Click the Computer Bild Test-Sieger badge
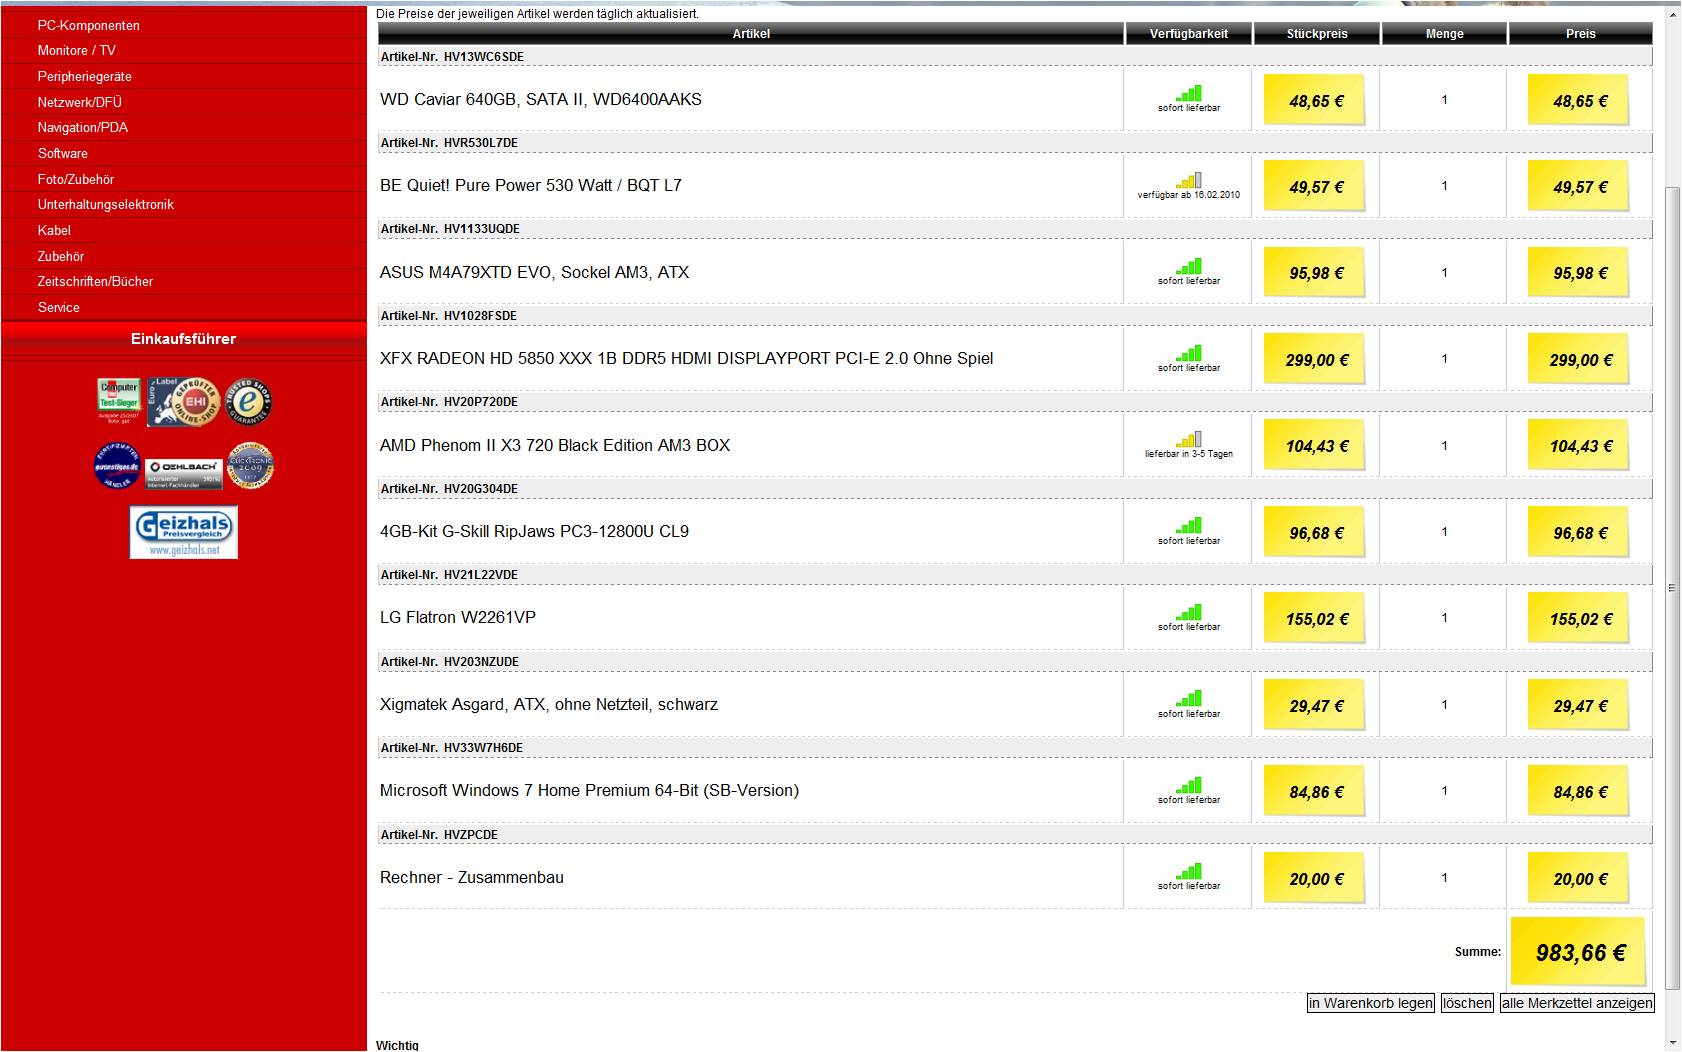1682x1052 pixels. click(x=119, y=402)
